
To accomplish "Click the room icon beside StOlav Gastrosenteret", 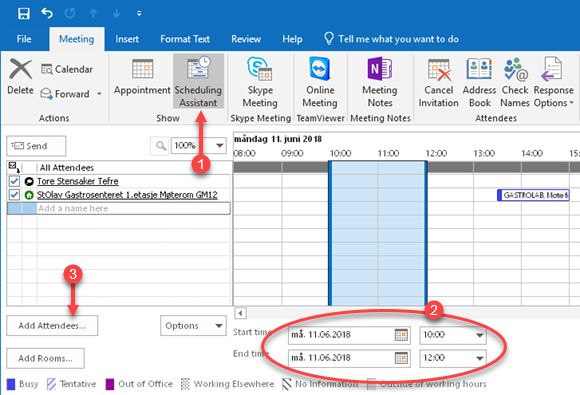I will 29,195.
